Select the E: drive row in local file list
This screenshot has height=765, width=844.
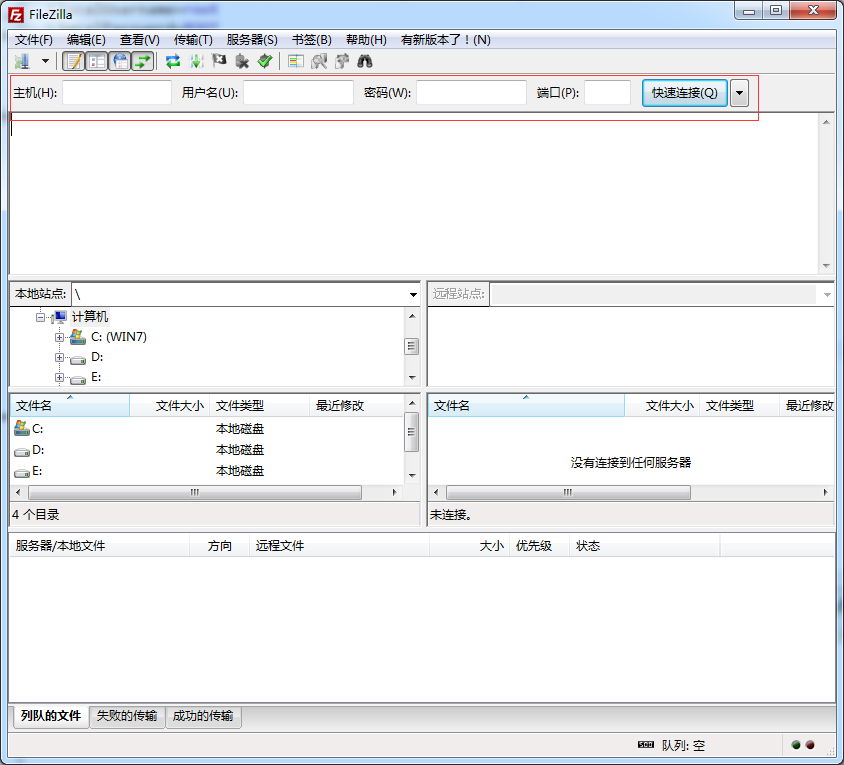[207, 471]
